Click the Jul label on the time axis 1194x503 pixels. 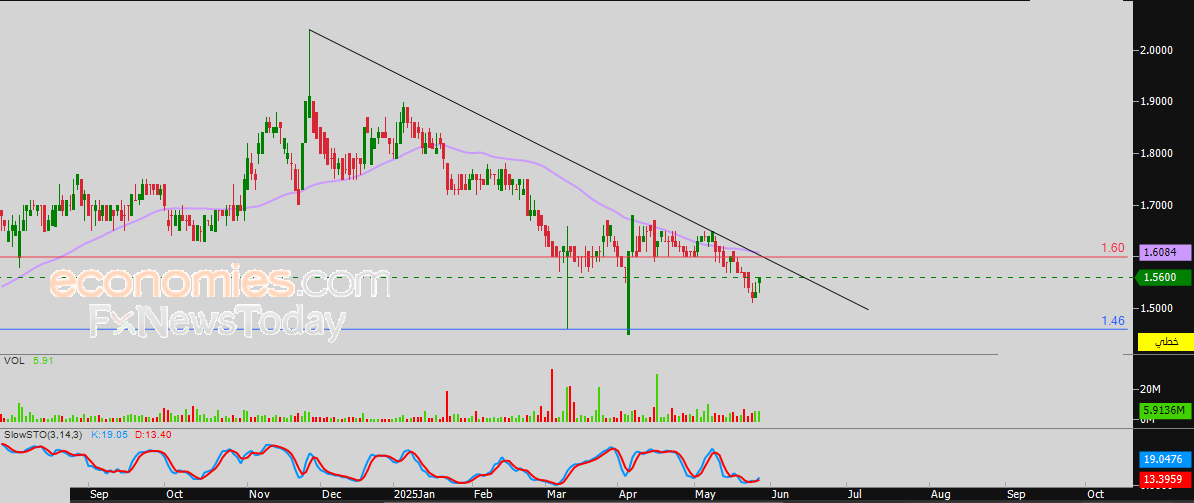[x=854, y=495]
